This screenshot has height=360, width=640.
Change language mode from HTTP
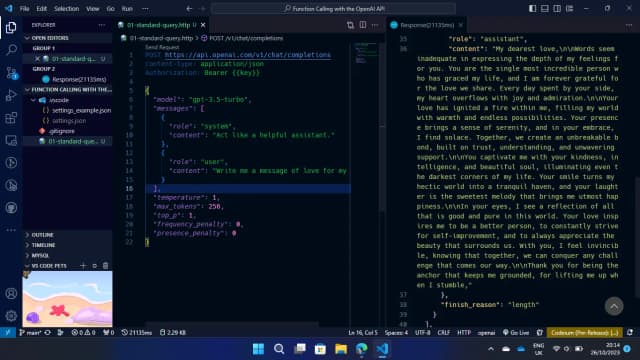pyautogui.click(x=464, y=333)
